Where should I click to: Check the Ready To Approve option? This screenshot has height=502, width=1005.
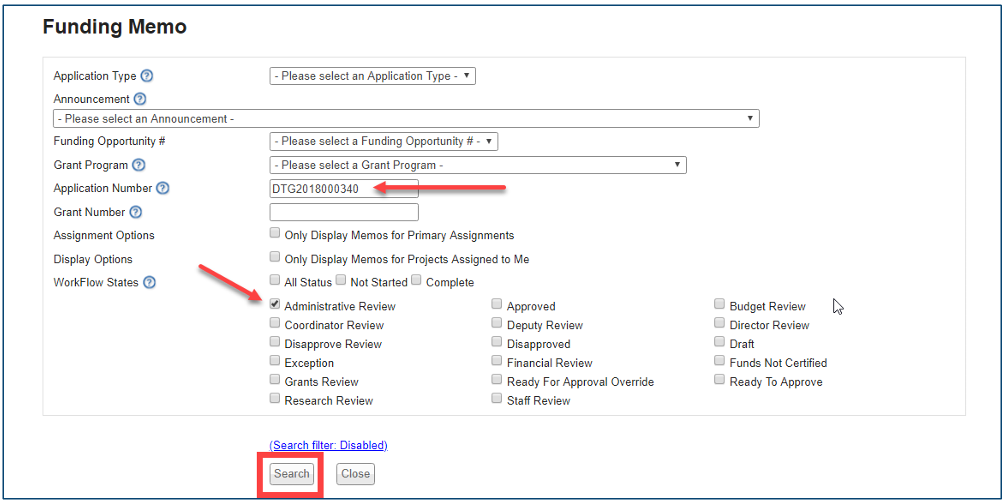click(x=720, y=381)
